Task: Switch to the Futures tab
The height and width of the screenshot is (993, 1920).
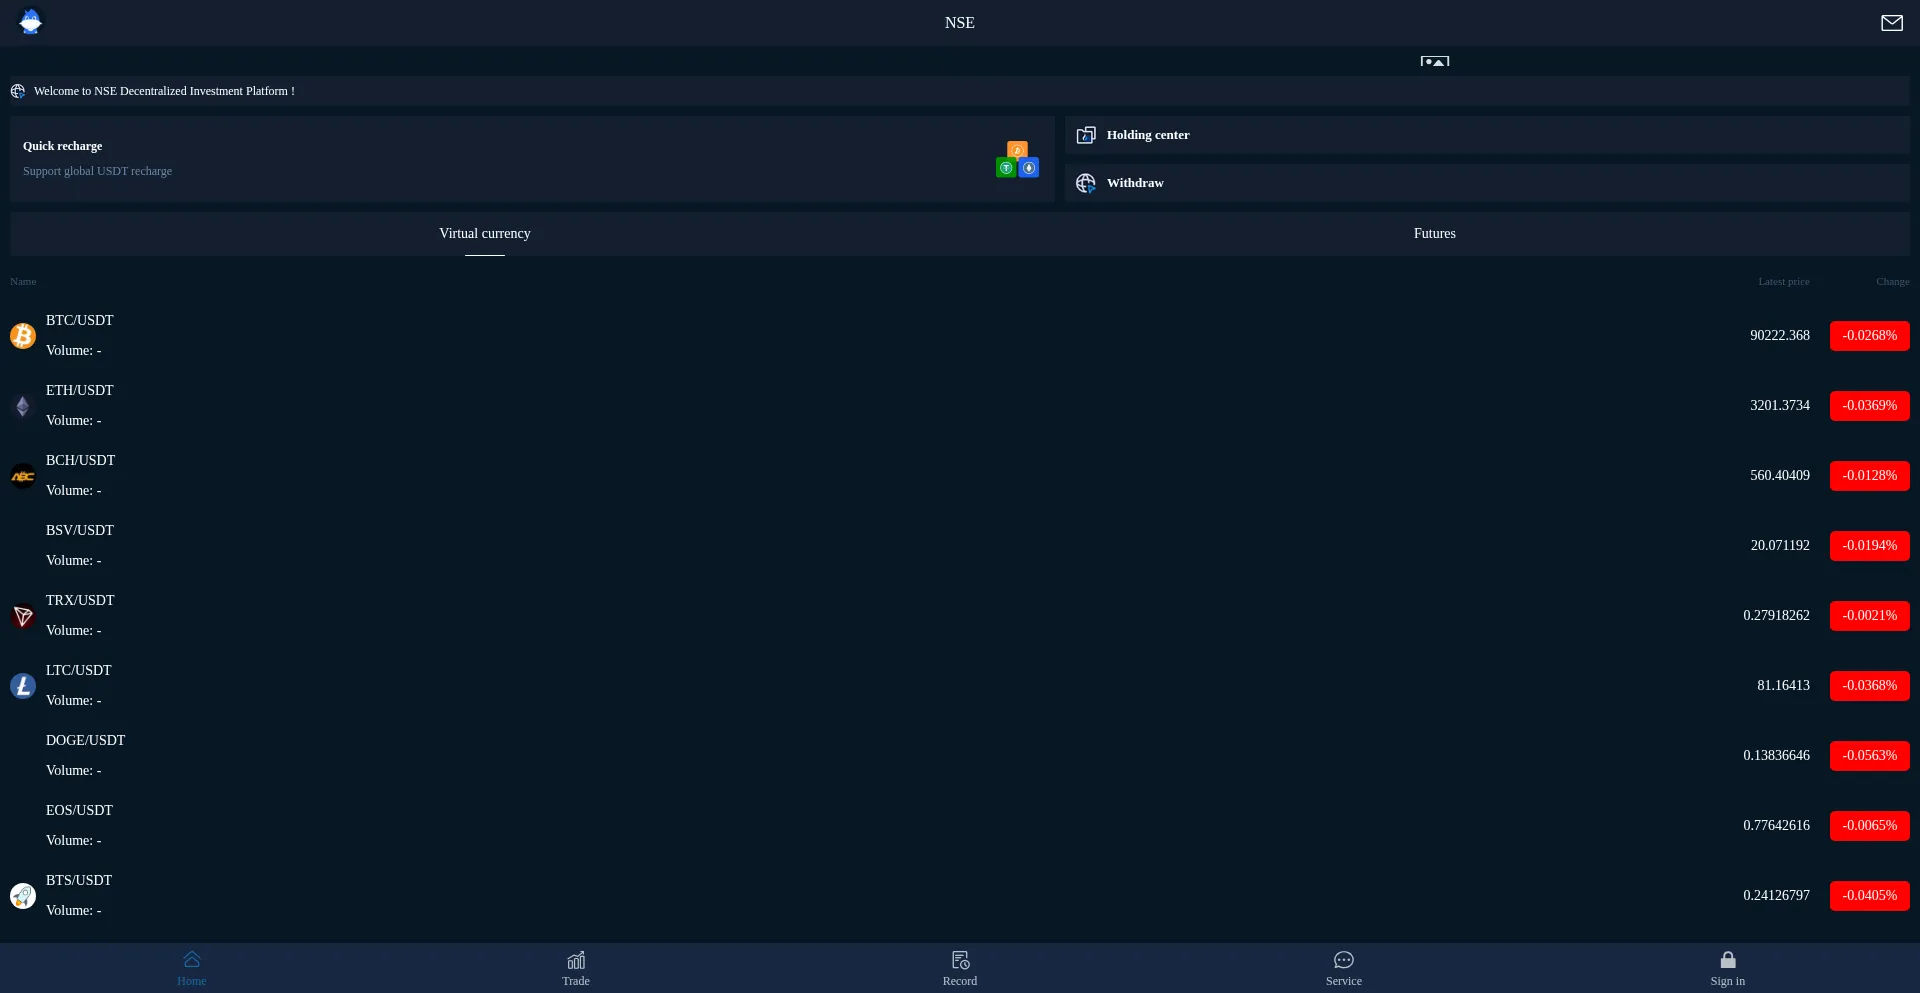Action: point(1434,234)
